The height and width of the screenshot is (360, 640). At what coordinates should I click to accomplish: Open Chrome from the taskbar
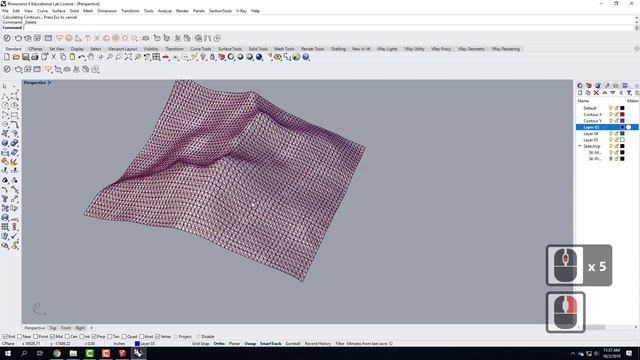tap(57, 353)
